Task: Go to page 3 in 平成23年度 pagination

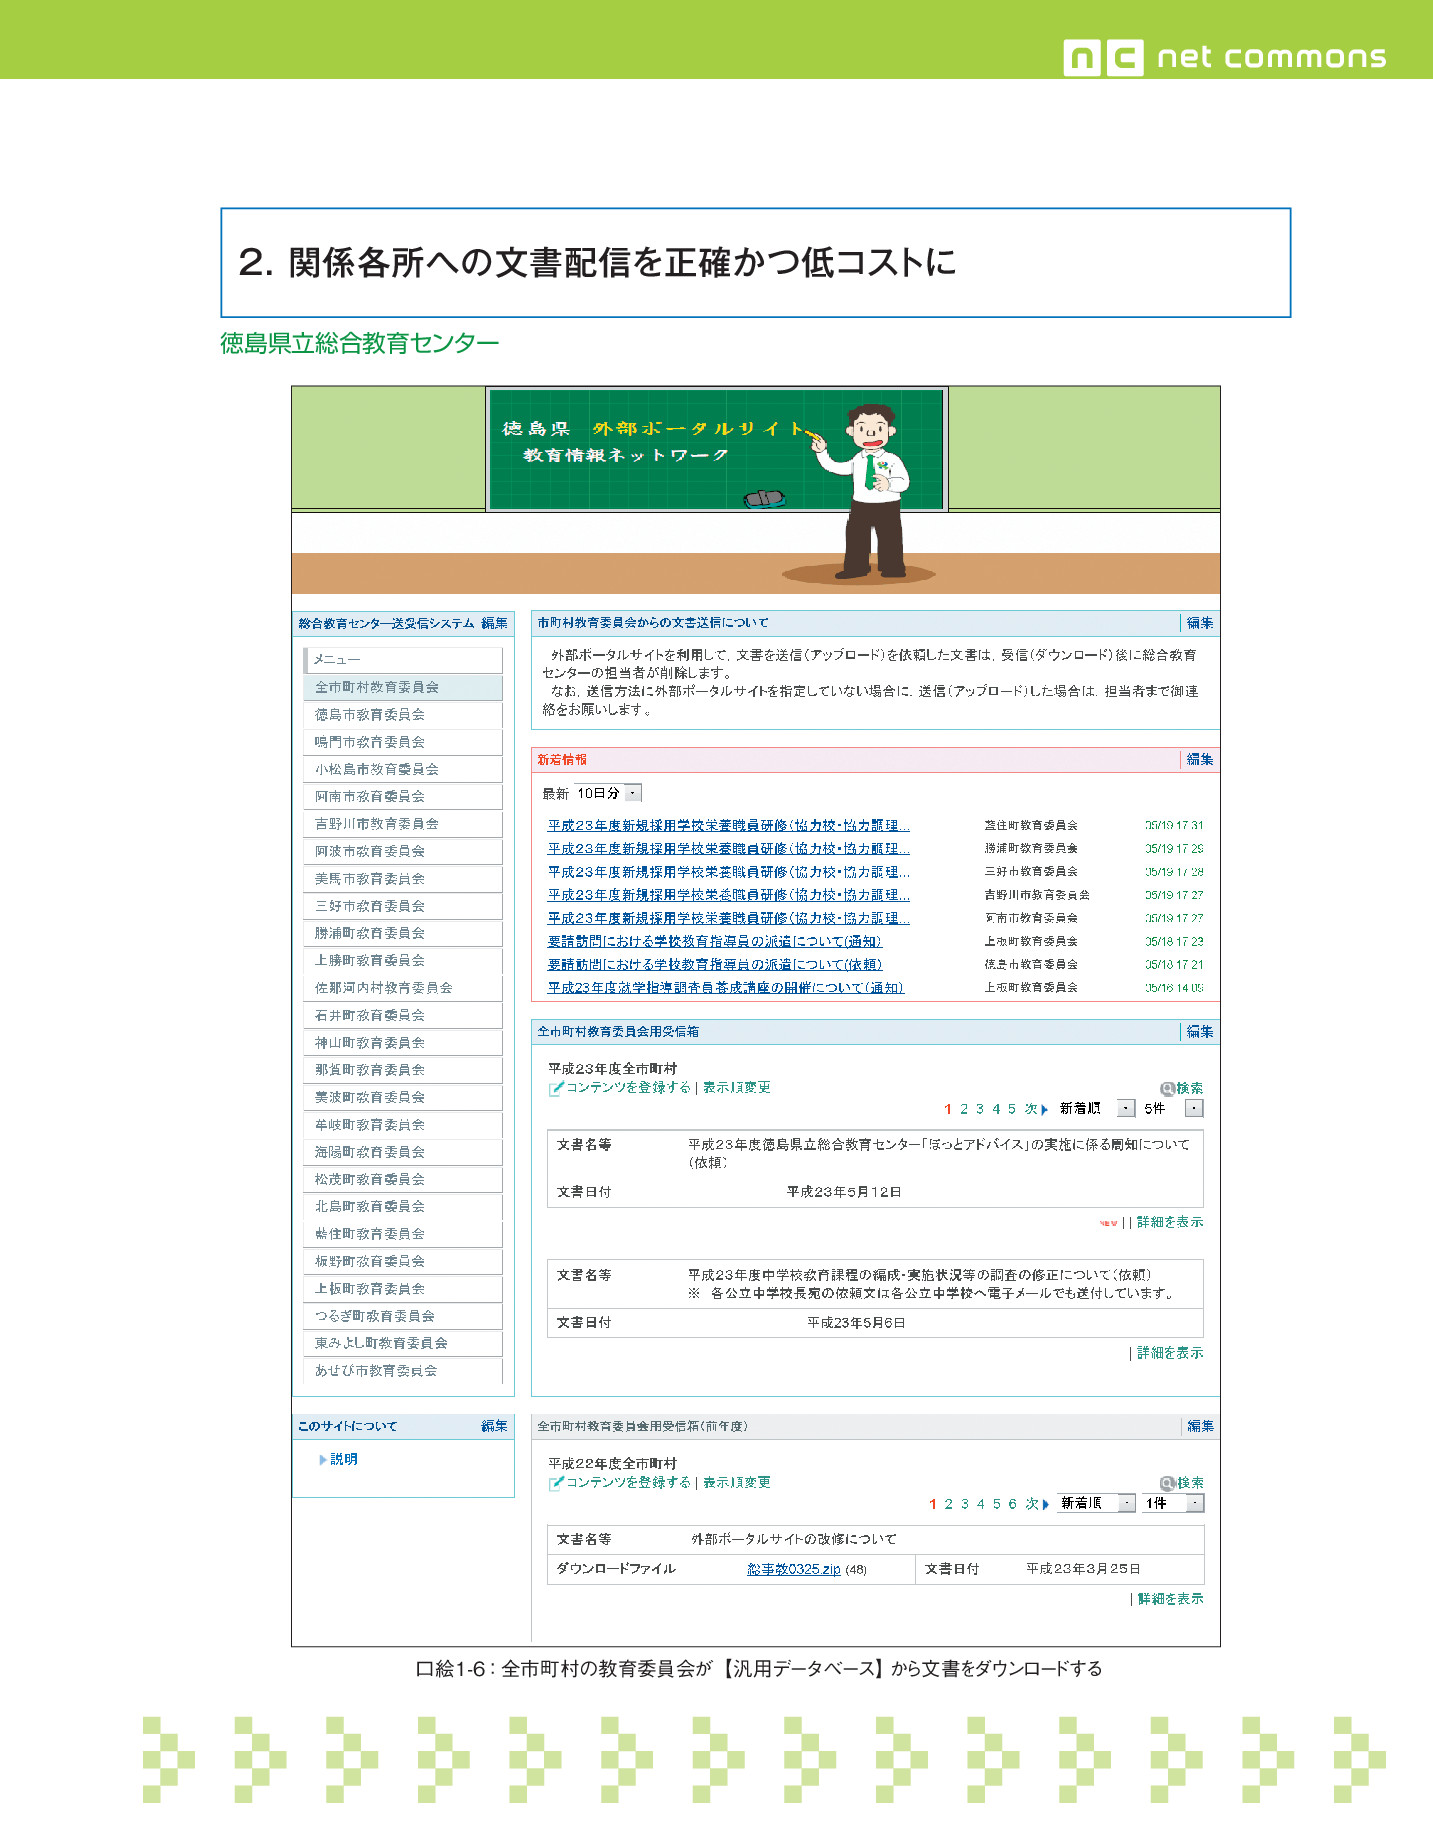Action: click(980, 1109)
